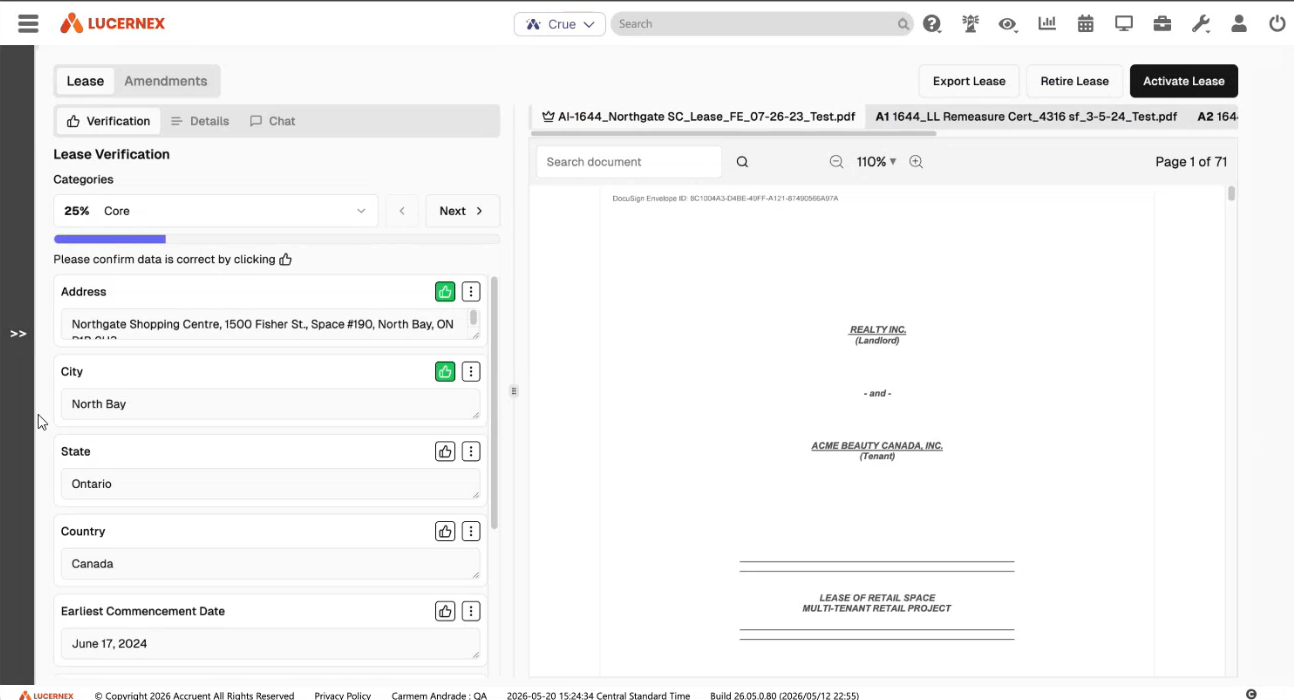Switch to the Amendments tab

[166, 81]
